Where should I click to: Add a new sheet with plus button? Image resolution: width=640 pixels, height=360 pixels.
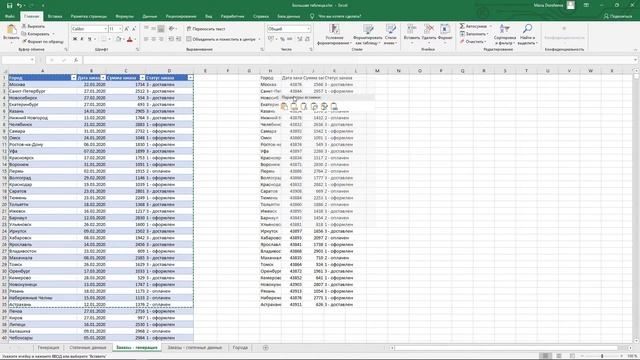[x=266, y=348]
